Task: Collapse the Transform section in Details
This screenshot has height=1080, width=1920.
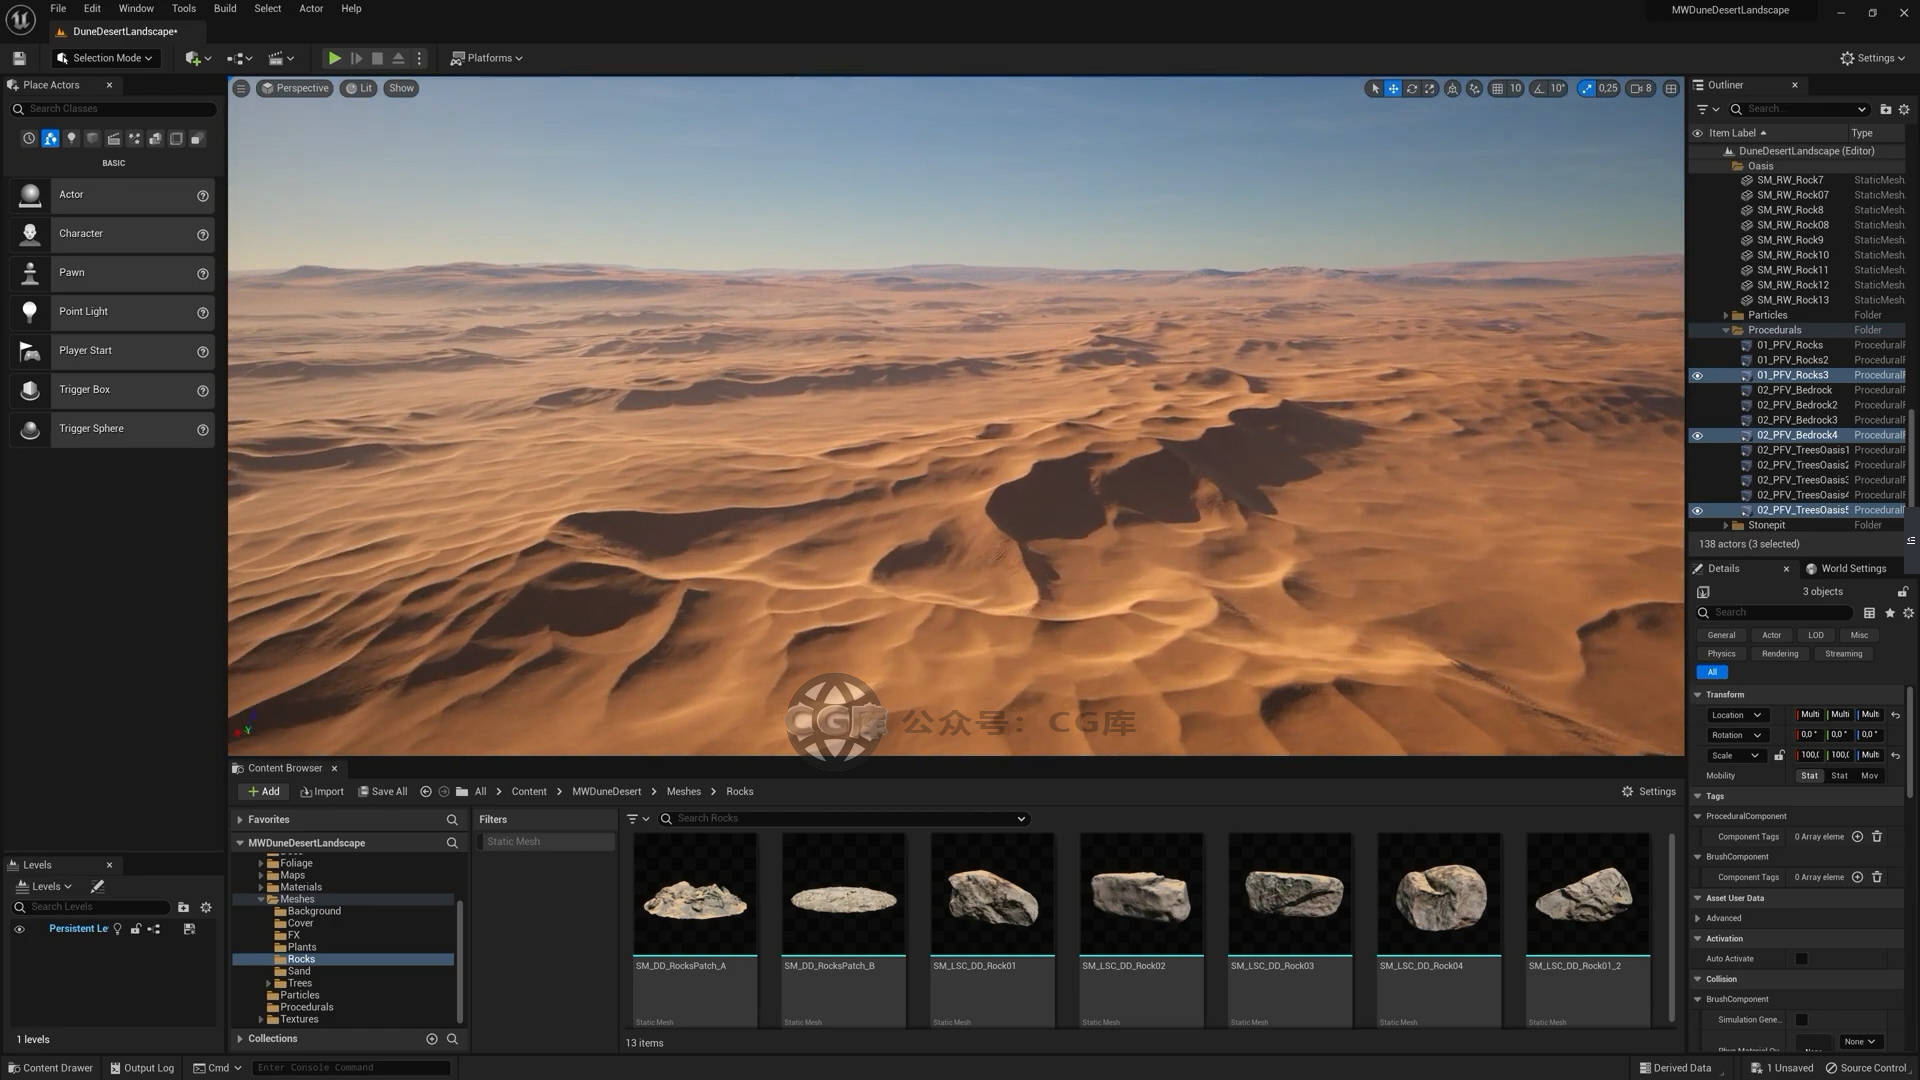Action: (1698, 695)
